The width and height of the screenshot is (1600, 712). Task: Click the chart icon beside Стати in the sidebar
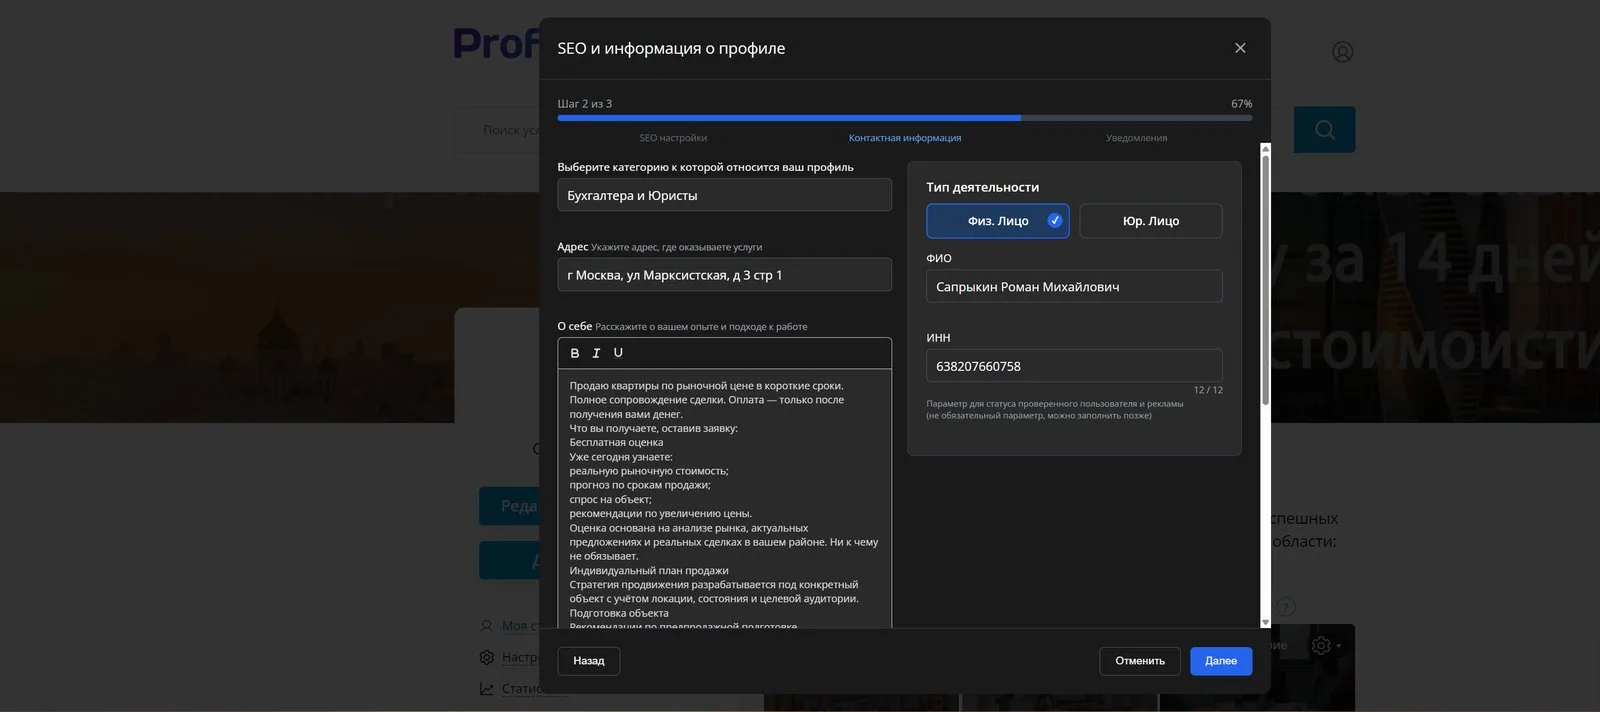click(x=487, y=689)
